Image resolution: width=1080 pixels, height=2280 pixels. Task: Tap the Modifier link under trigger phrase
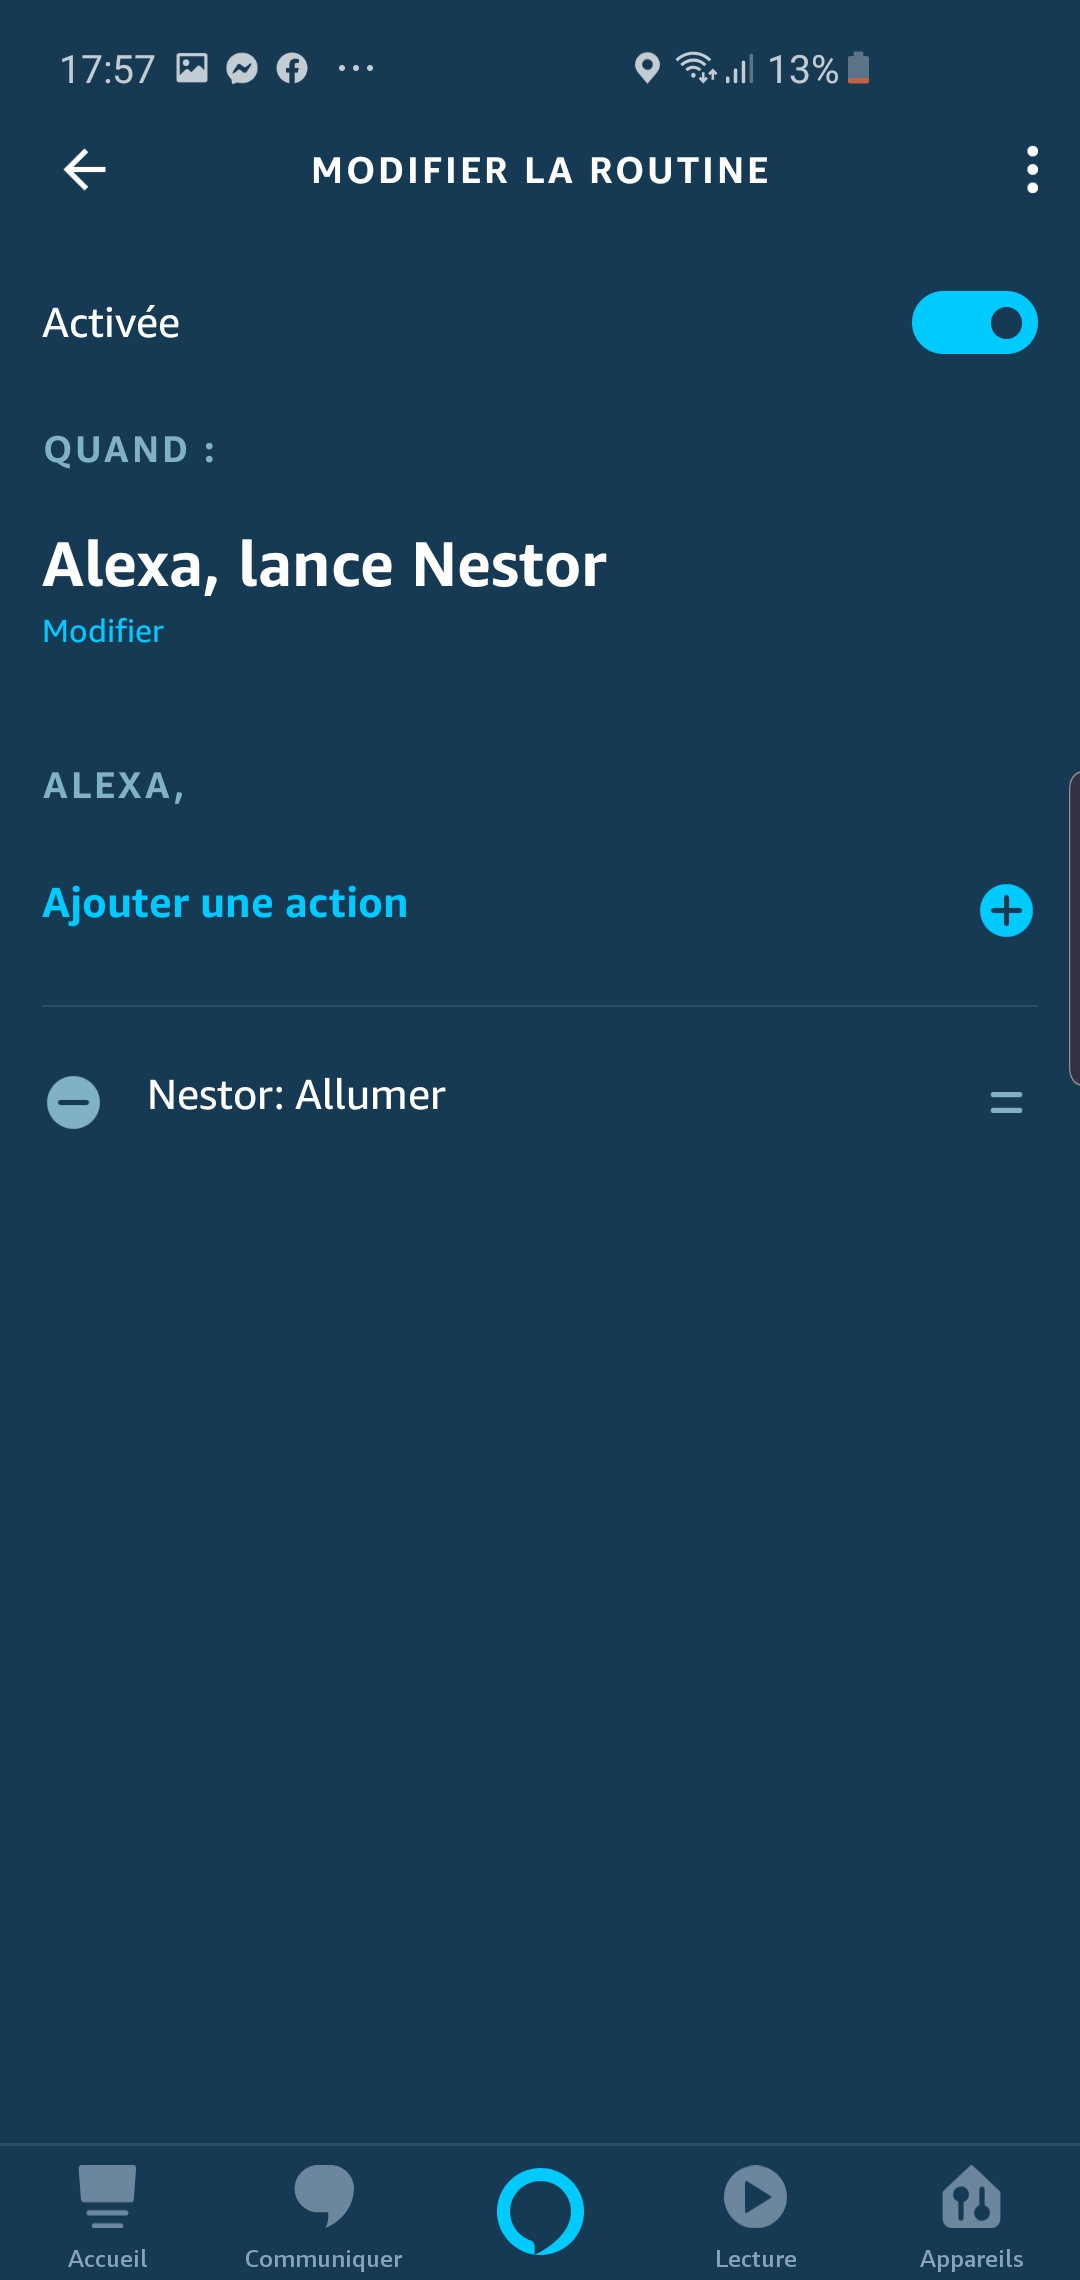pos(103,631)
